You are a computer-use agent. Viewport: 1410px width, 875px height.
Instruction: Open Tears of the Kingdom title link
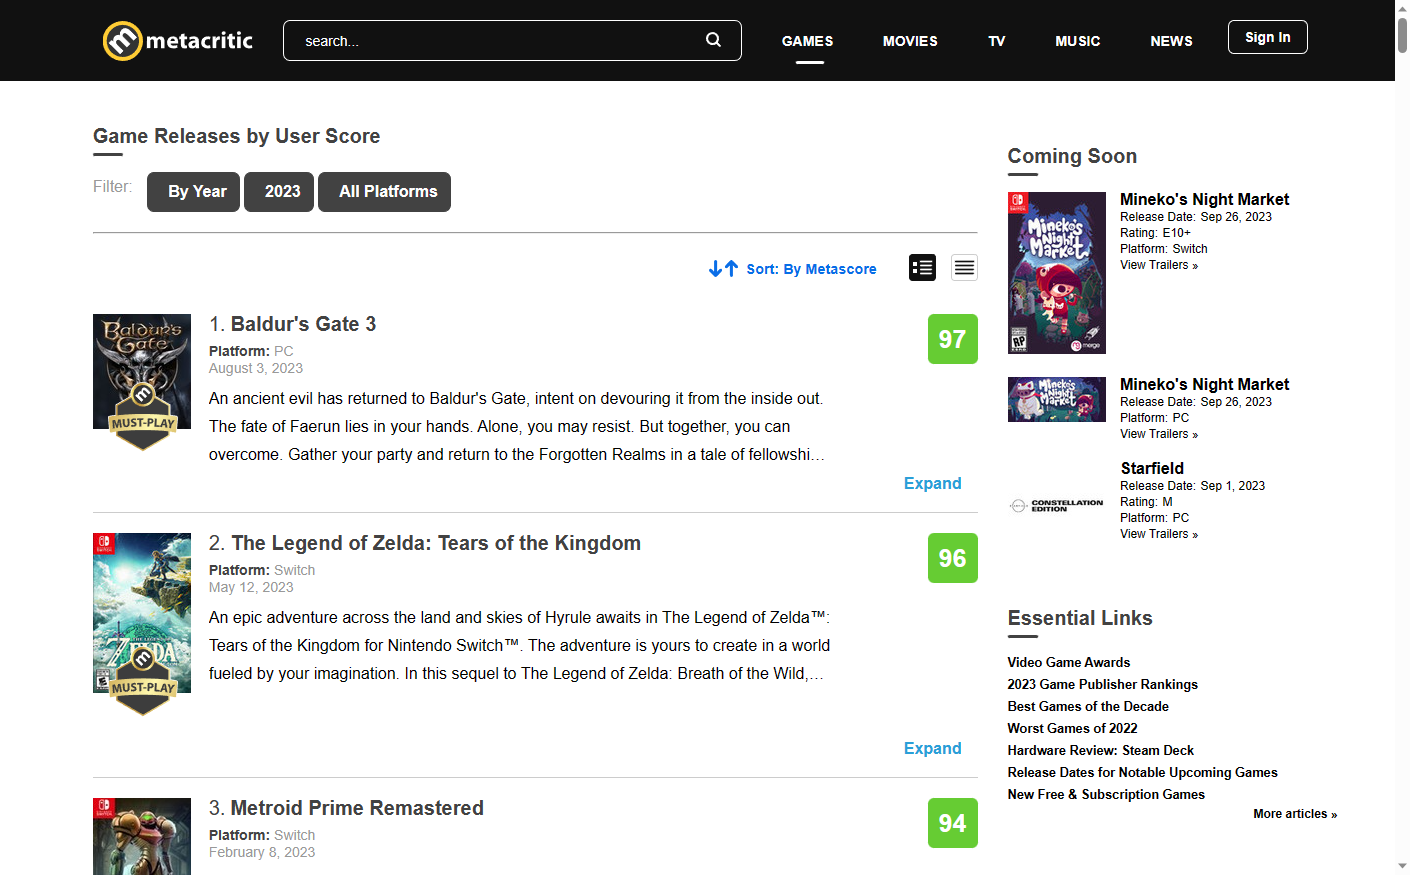[x=436, y=543]
